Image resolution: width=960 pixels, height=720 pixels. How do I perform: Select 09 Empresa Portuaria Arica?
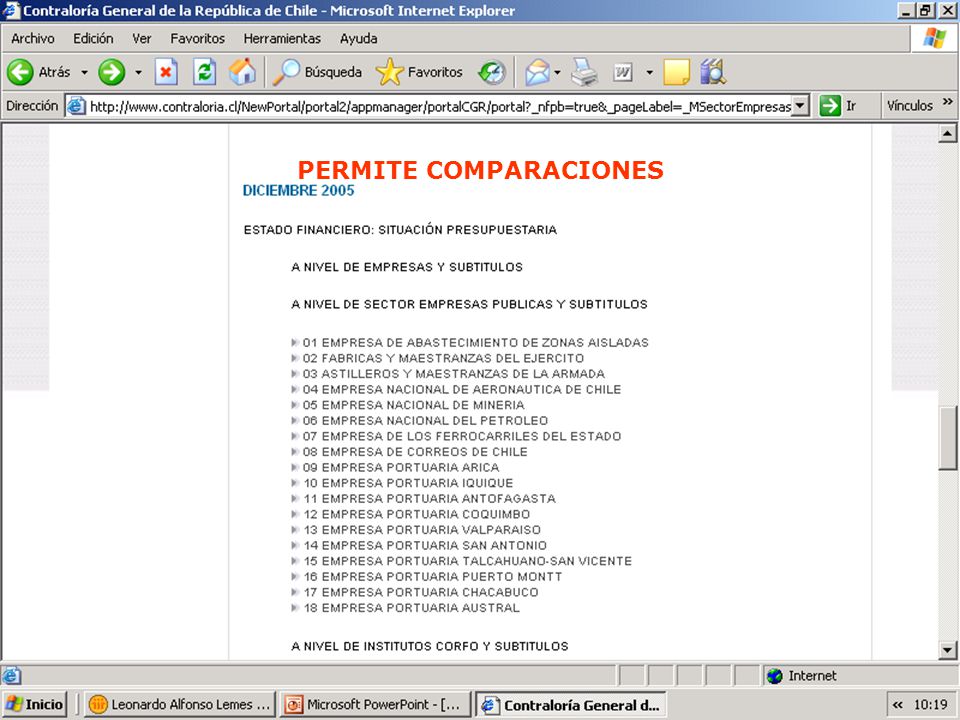point(401,468)
